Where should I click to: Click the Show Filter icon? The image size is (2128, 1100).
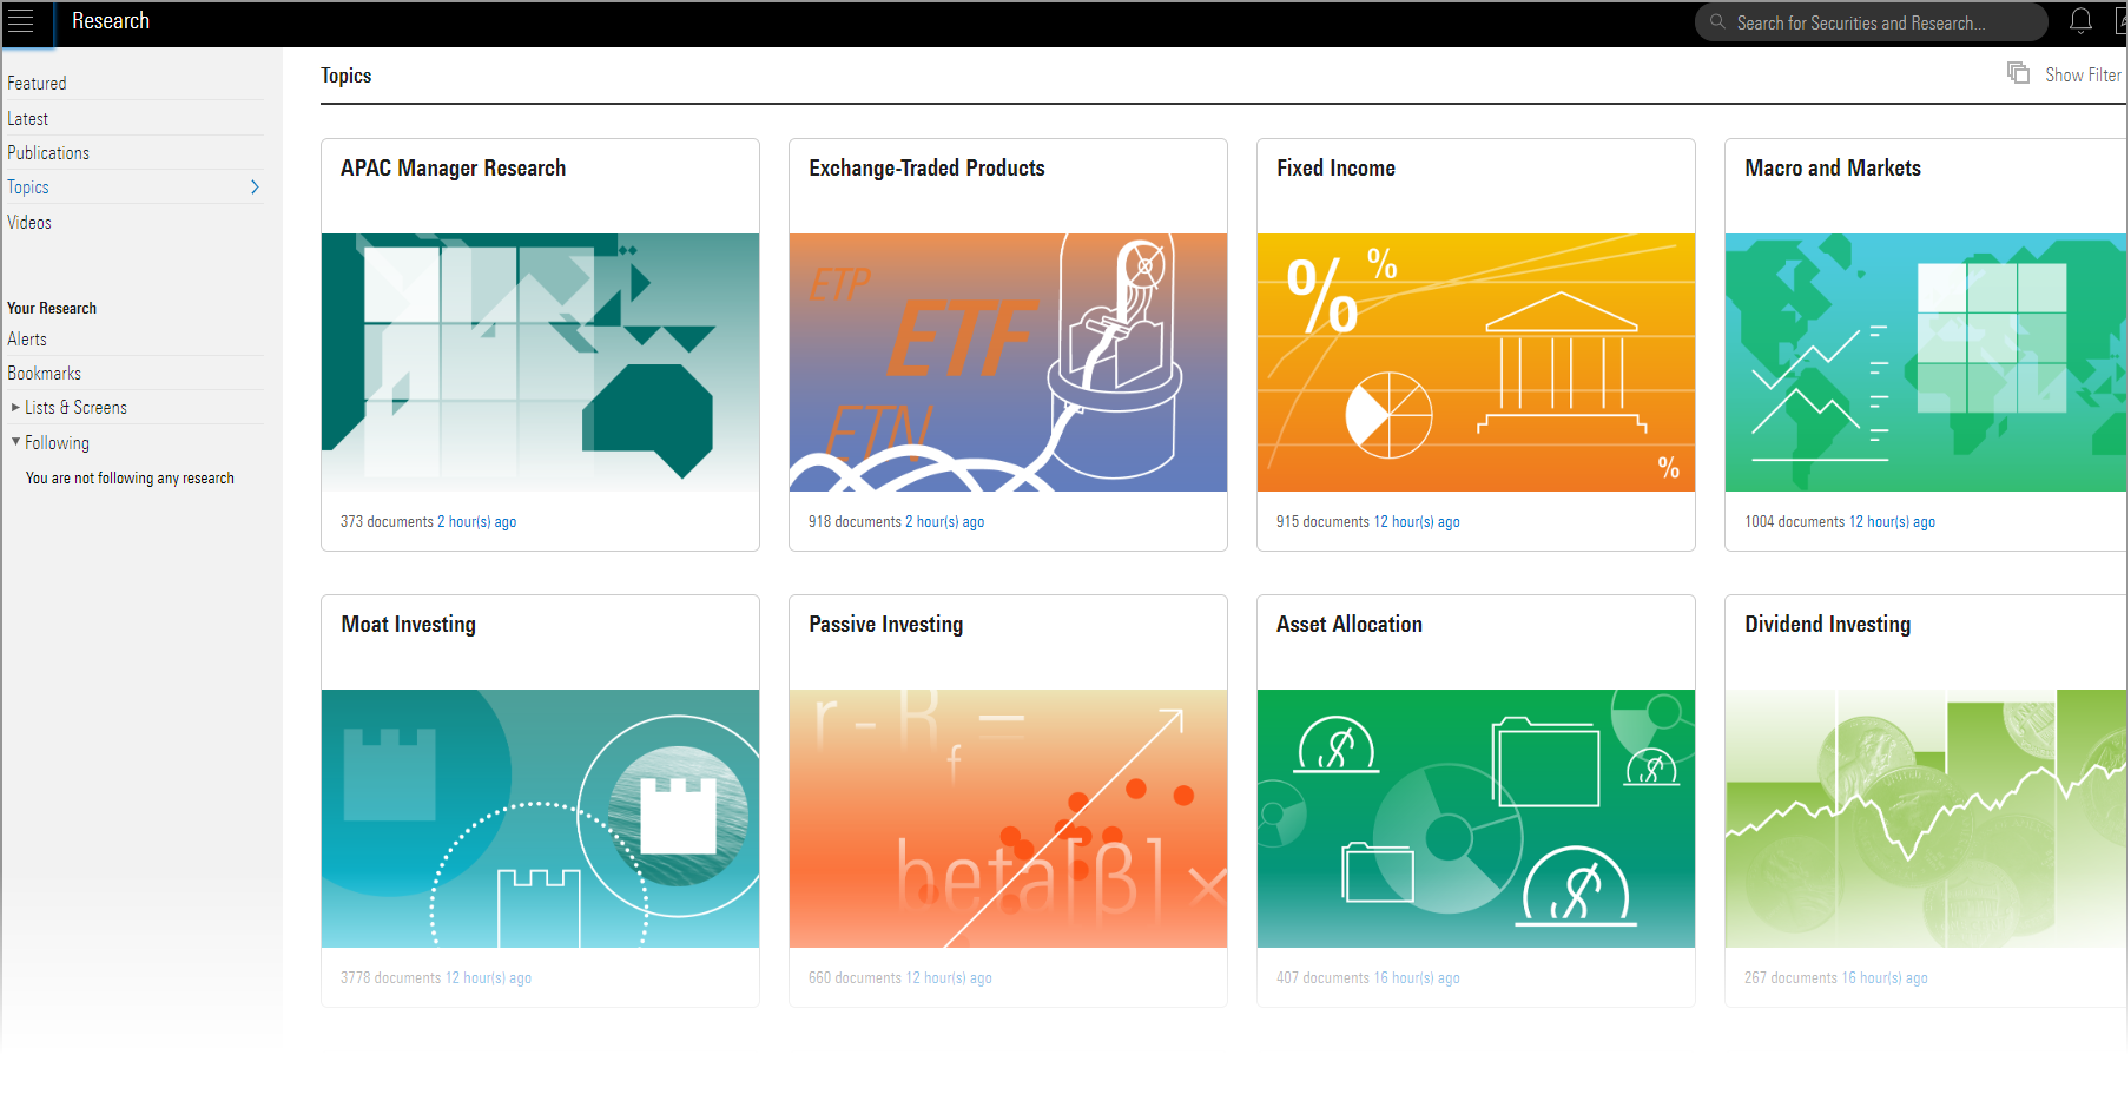(2018, 73)
